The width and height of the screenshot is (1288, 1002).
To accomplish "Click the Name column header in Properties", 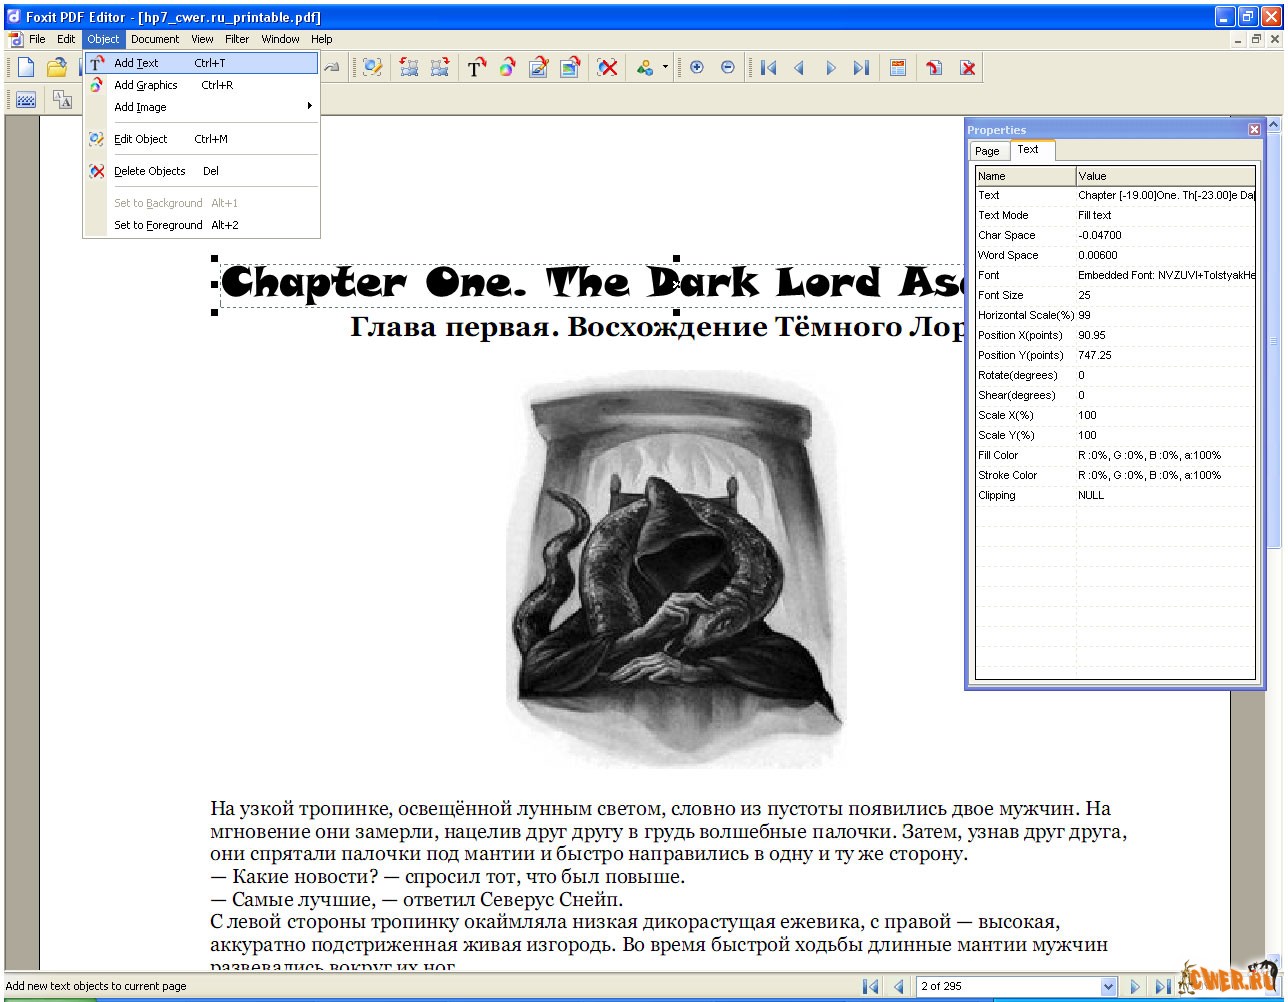I will [x=1026, y=176].
